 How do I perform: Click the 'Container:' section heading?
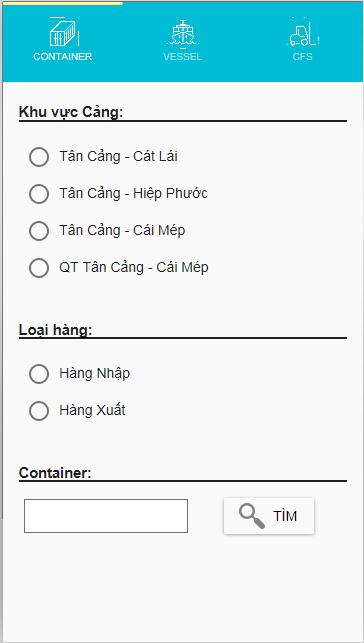[x=55, y=473]
